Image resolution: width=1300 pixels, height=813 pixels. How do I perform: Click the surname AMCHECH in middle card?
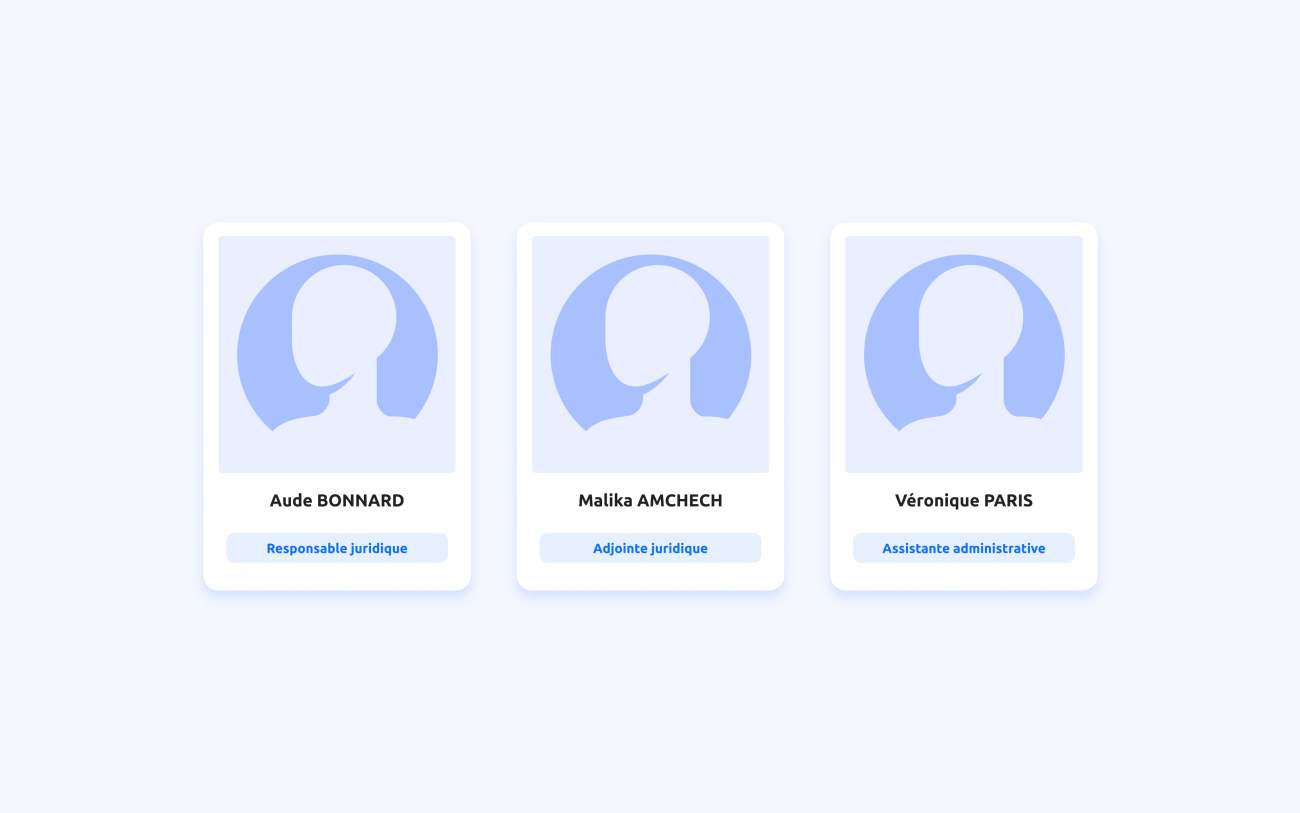(x=680, y=500)
